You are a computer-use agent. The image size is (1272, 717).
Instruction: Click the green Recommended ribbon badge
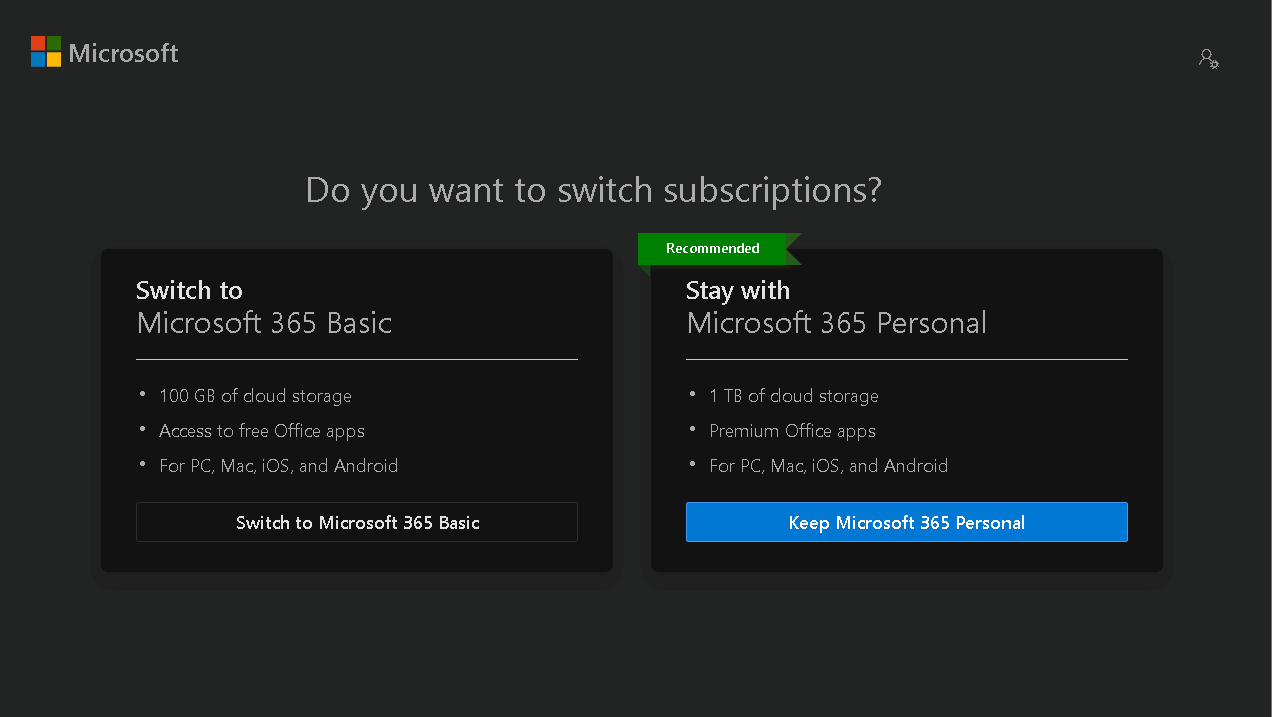click(718, 249)
